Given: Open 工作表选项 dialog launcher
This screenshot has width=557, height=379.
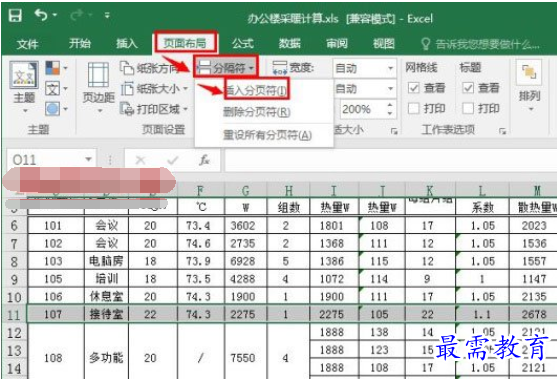Looking at the screenshot, I should click(502, 131).
